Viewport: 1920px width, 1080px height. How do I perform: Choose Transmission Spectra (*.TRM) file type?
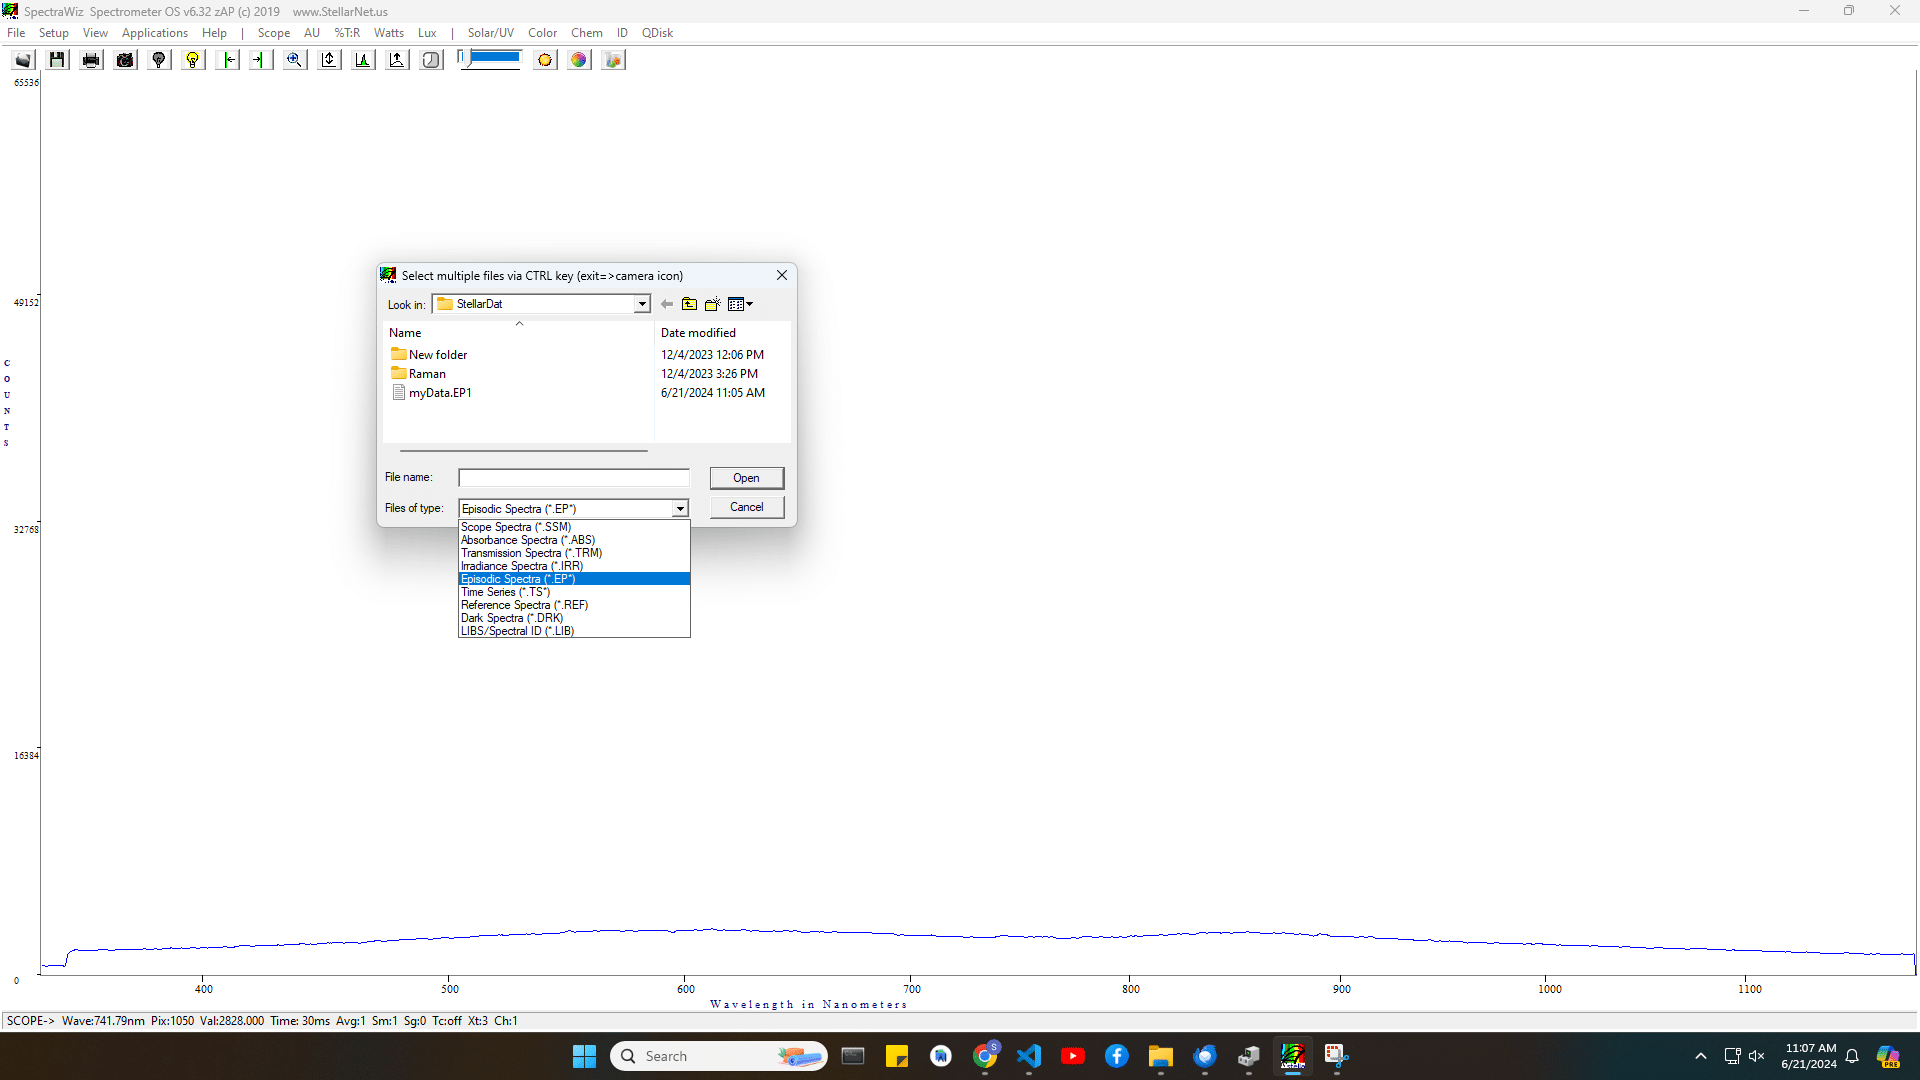[x=574, y=553]
